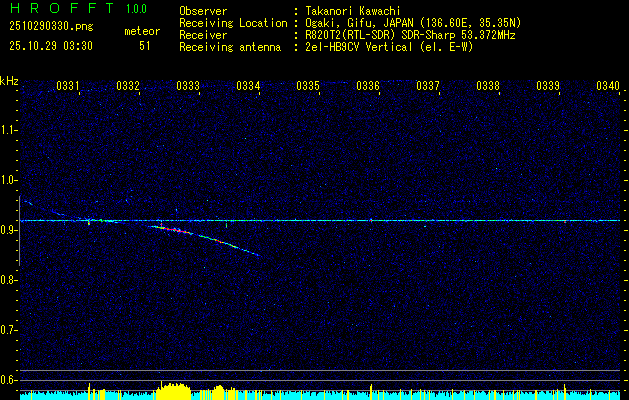Screen dimensions: 629x400
Task: Click the 1.0 kHz axis label
Action: click(8, 180)
